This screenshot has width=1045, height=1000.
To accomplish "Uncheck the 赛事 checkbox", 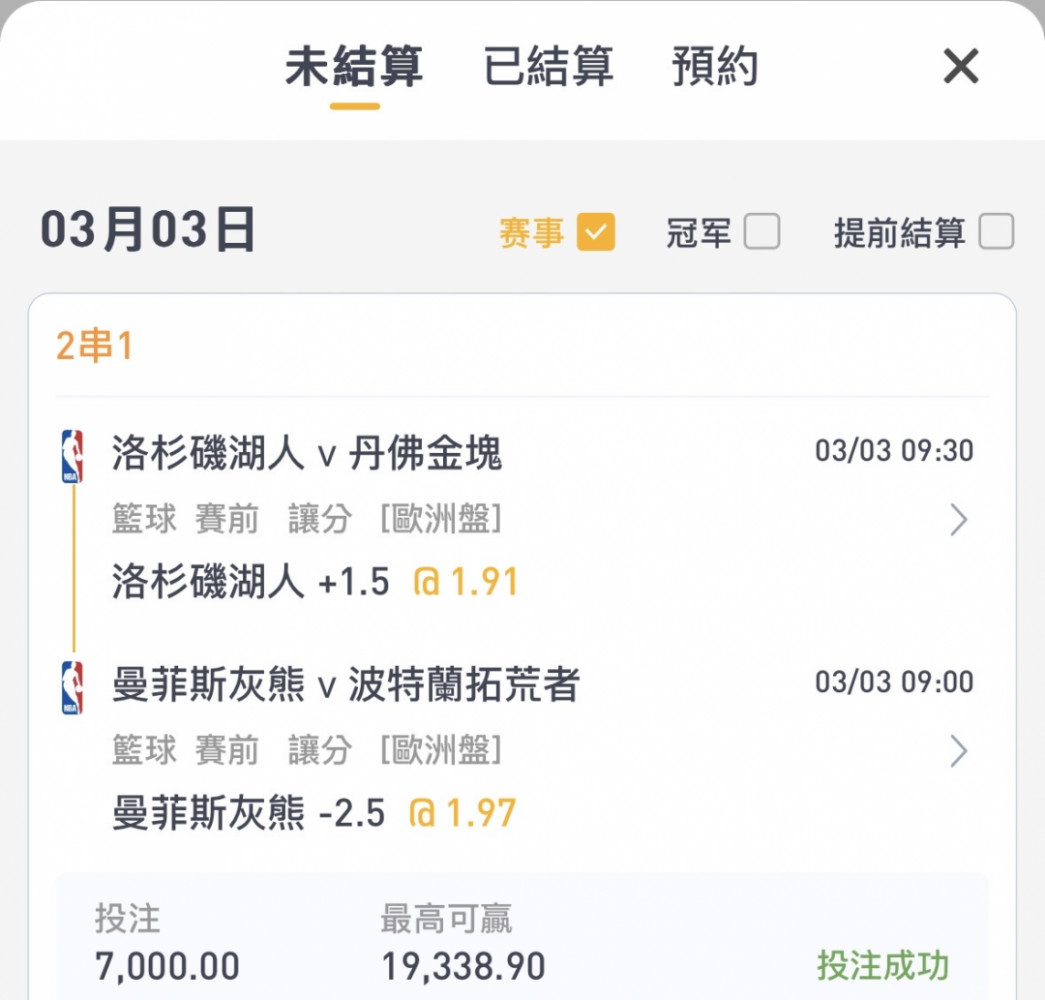I will (596, 232).
